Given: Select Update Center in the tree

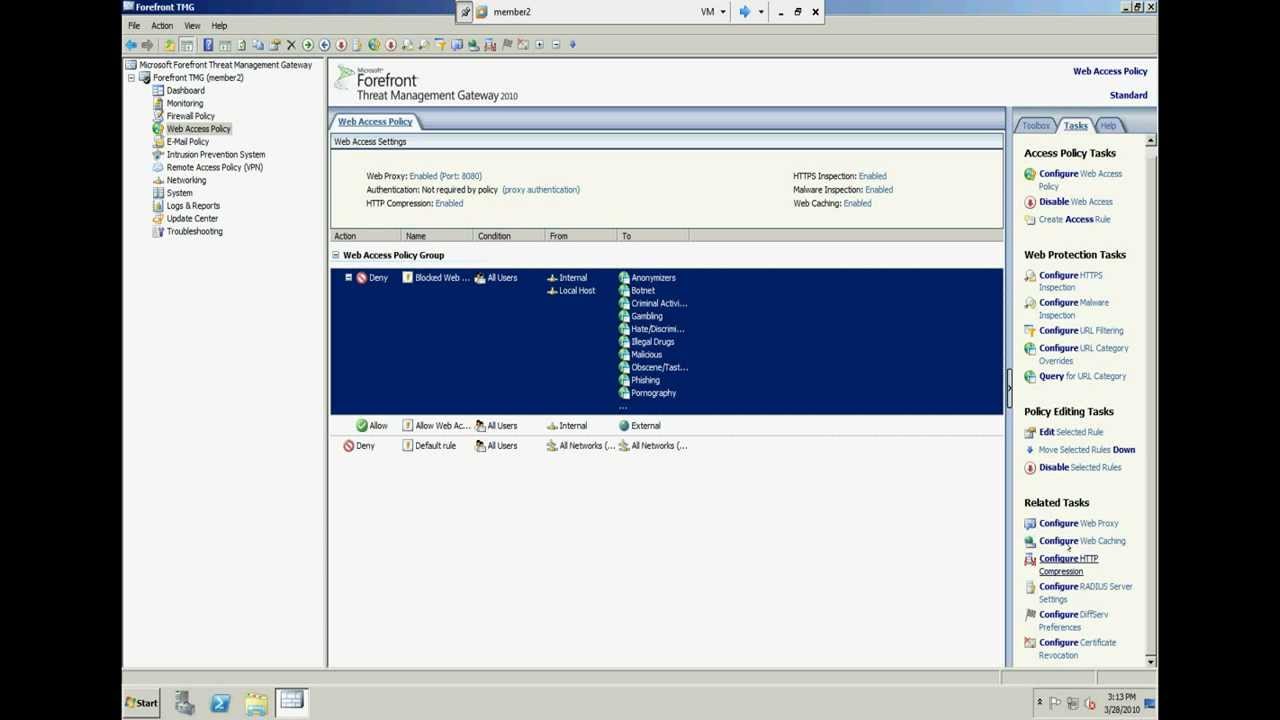Looking at the screenshot, I should pyautogui.click(x=192, y=219).
